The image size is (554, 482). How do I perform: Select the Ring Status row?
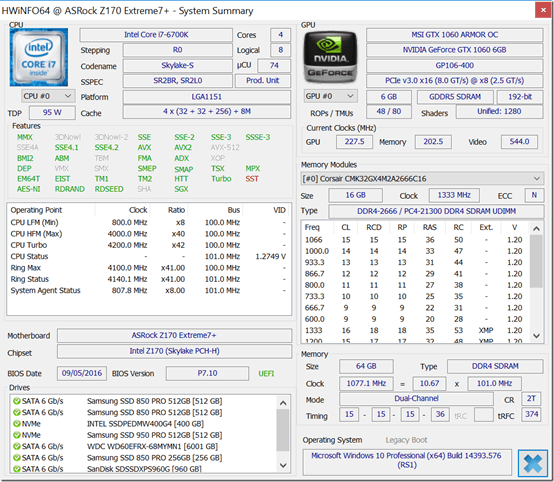[148, 279]
